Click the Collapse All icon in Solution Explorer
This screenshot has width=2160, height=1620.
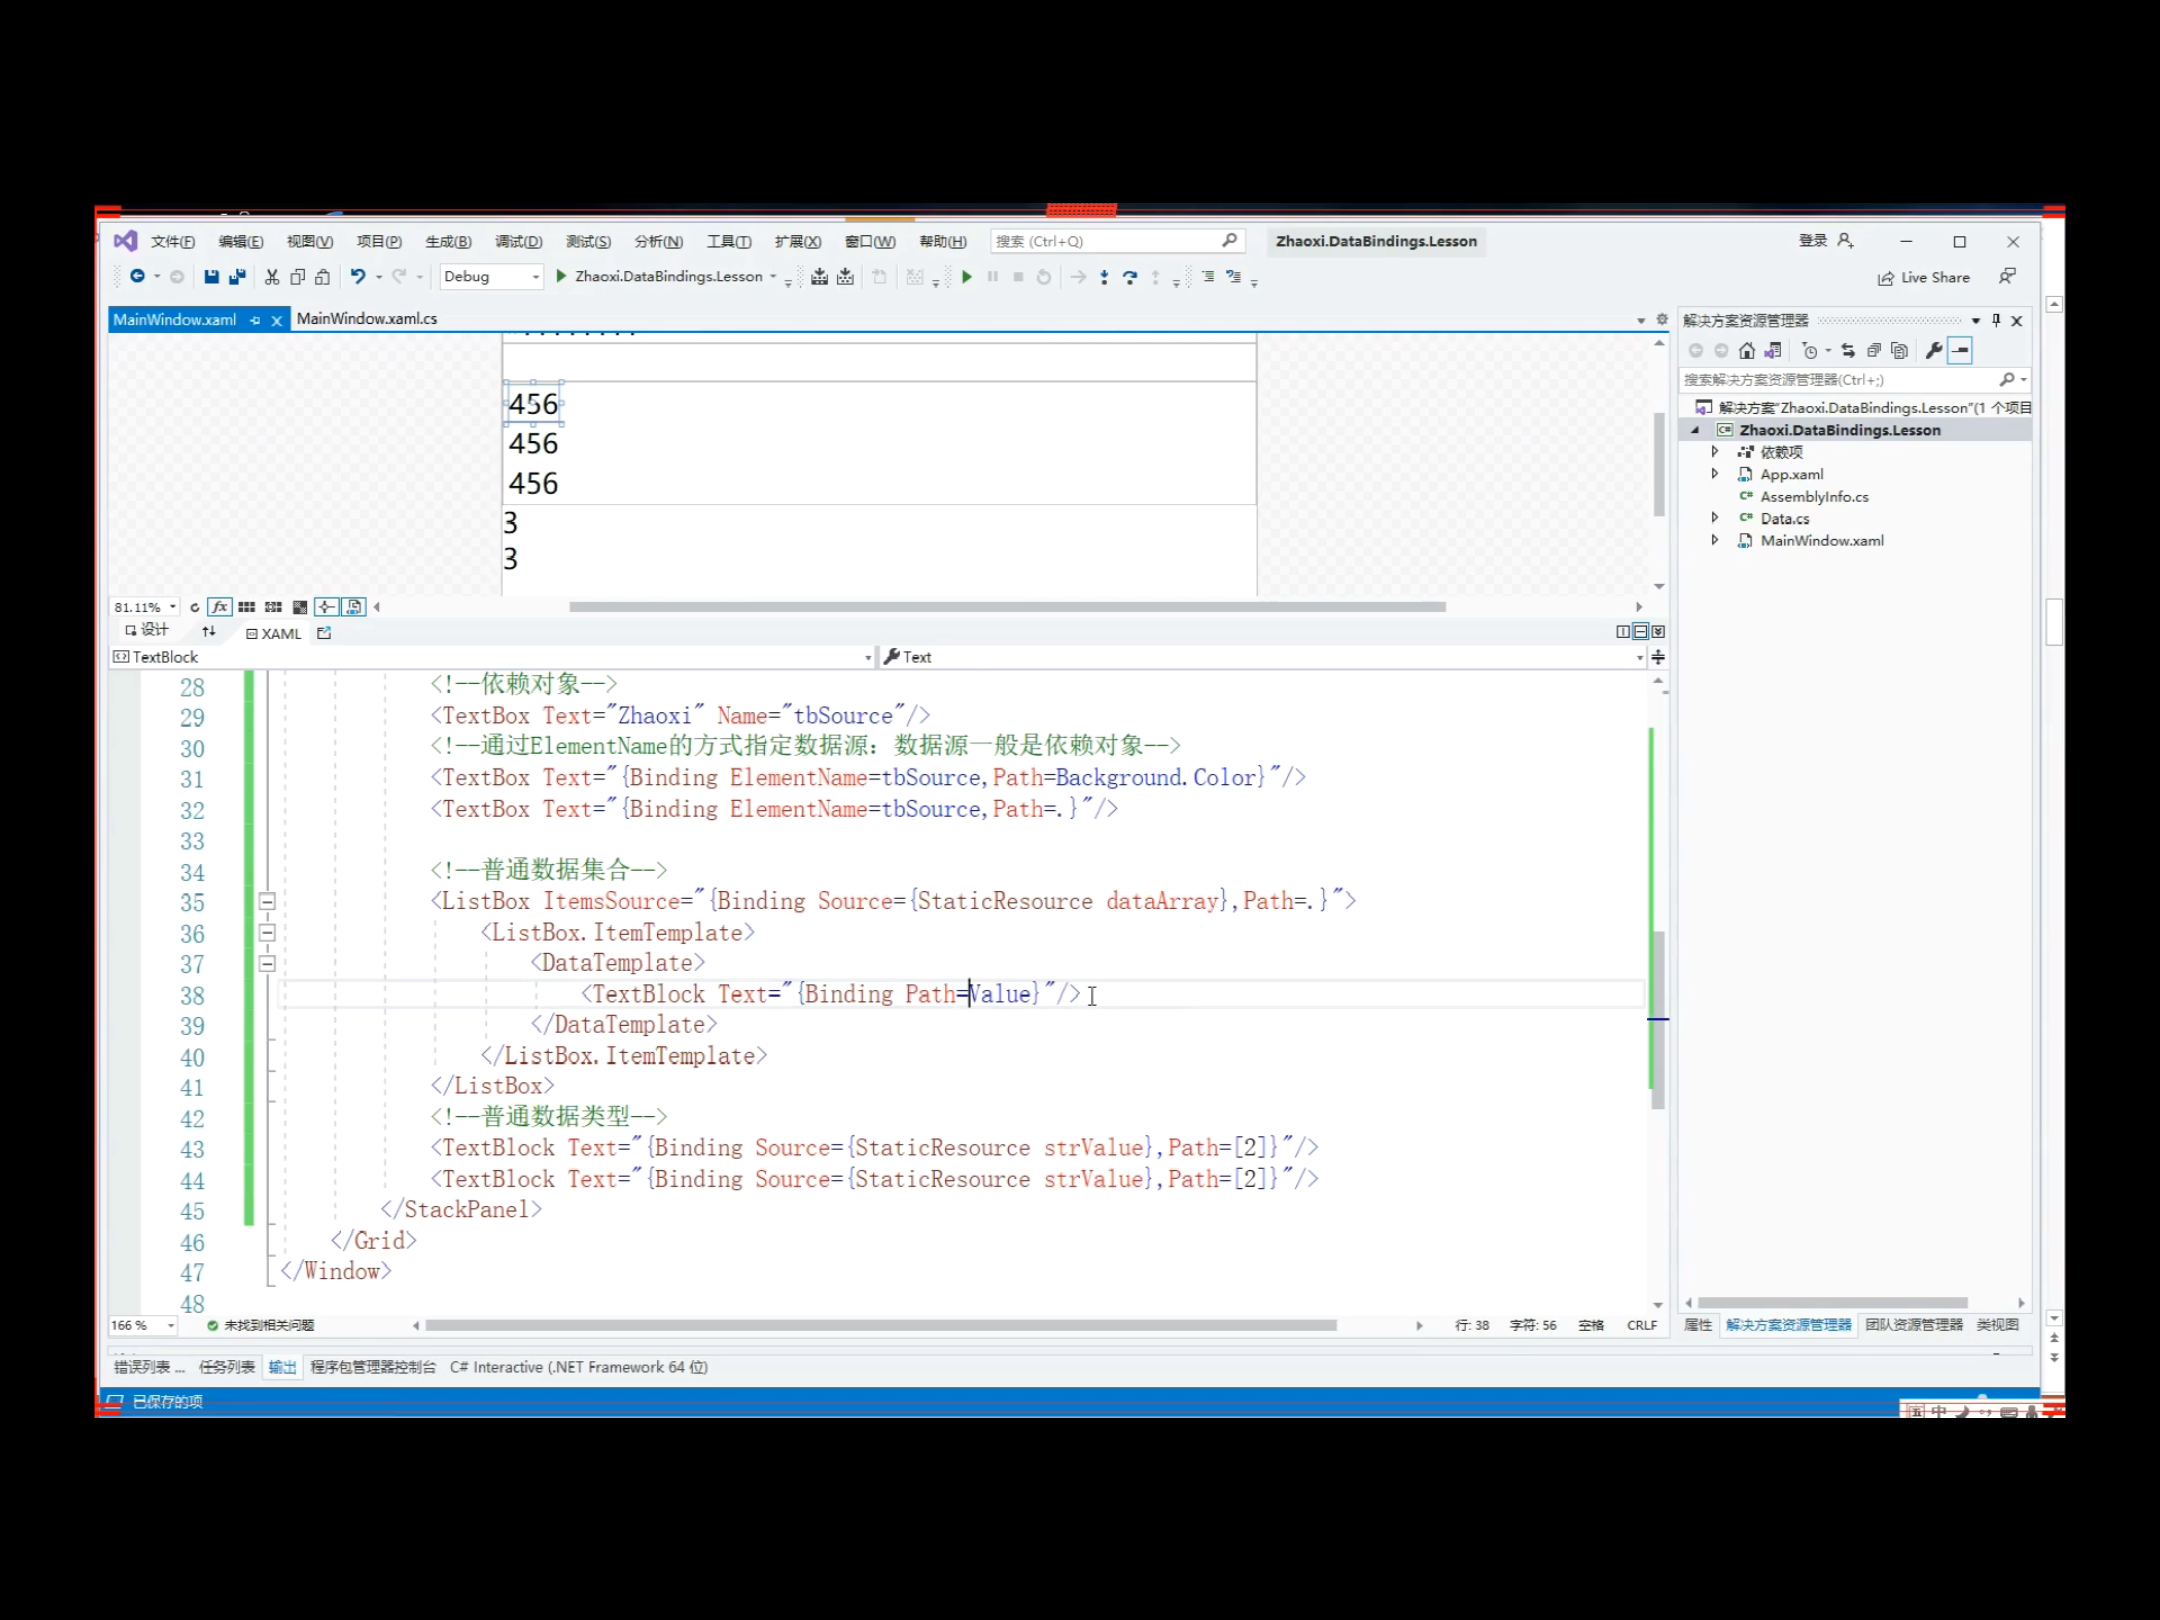pyautogui.click(x=1874, y=350)
